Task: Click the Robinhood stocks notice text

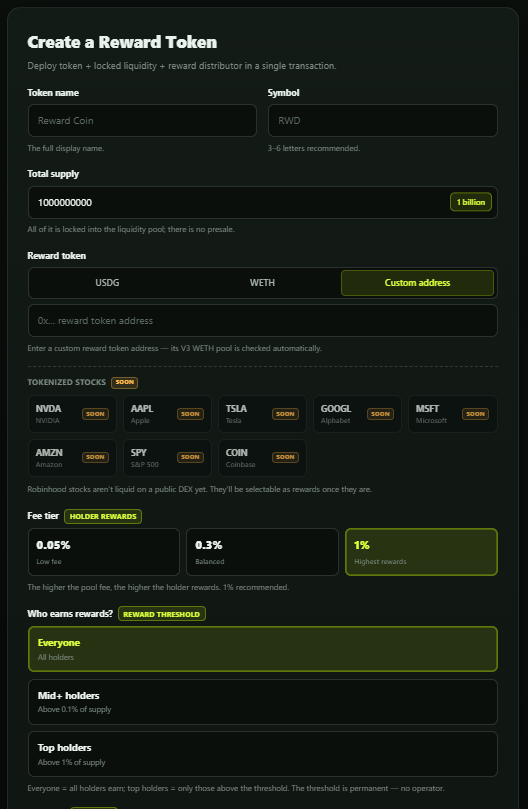Action: [199, 489]
